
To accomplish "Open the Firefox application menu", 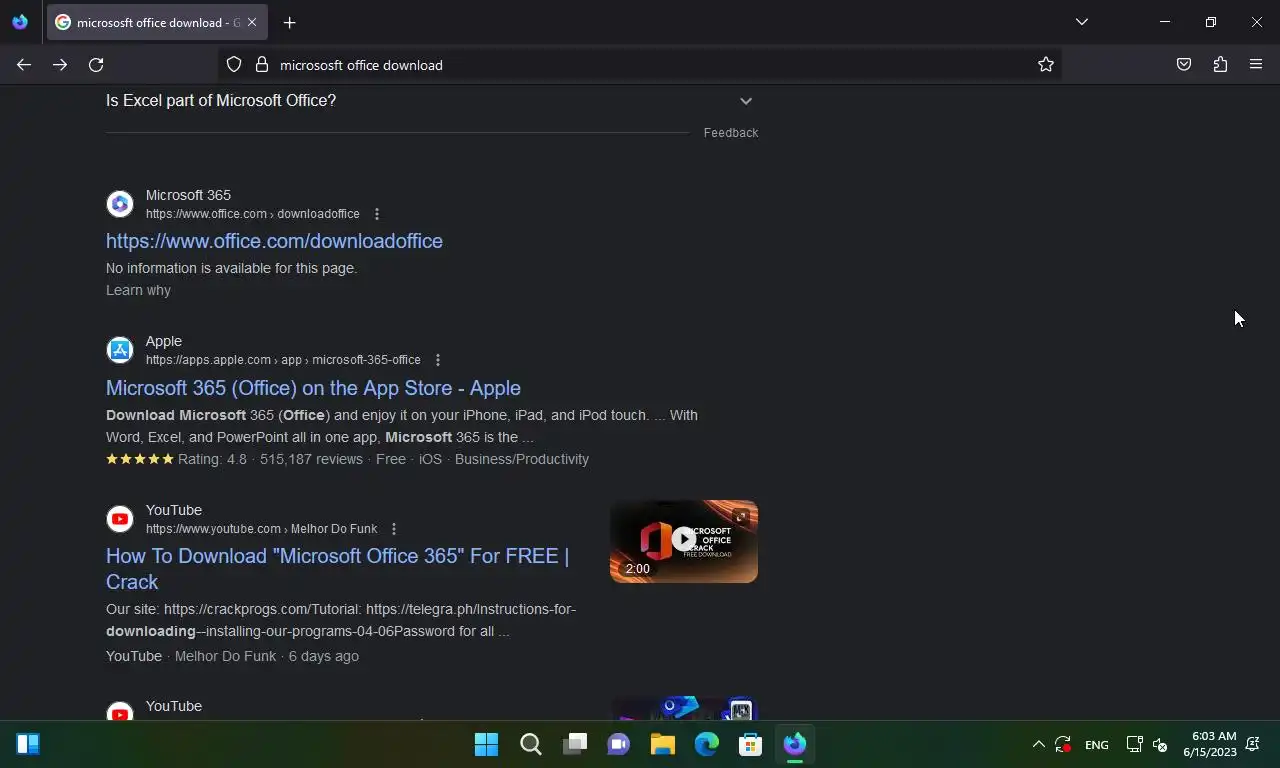I will (x=1256, y=65).
